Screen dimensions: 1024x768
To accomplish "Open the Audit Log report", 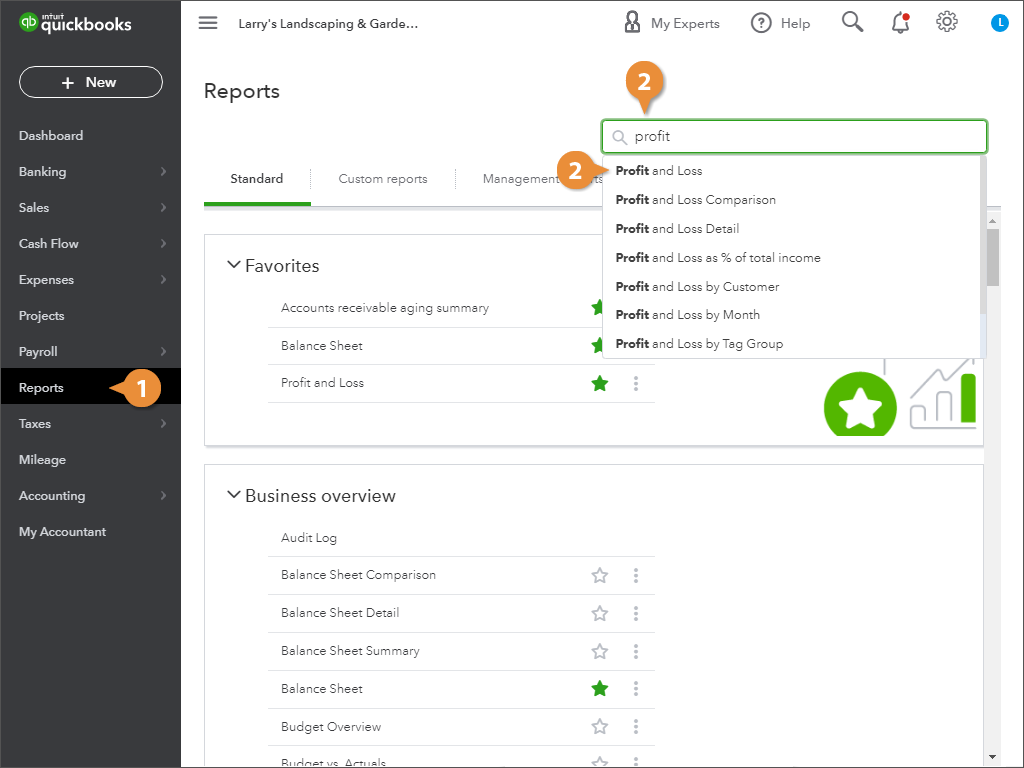I will click(x=309, y=538).
